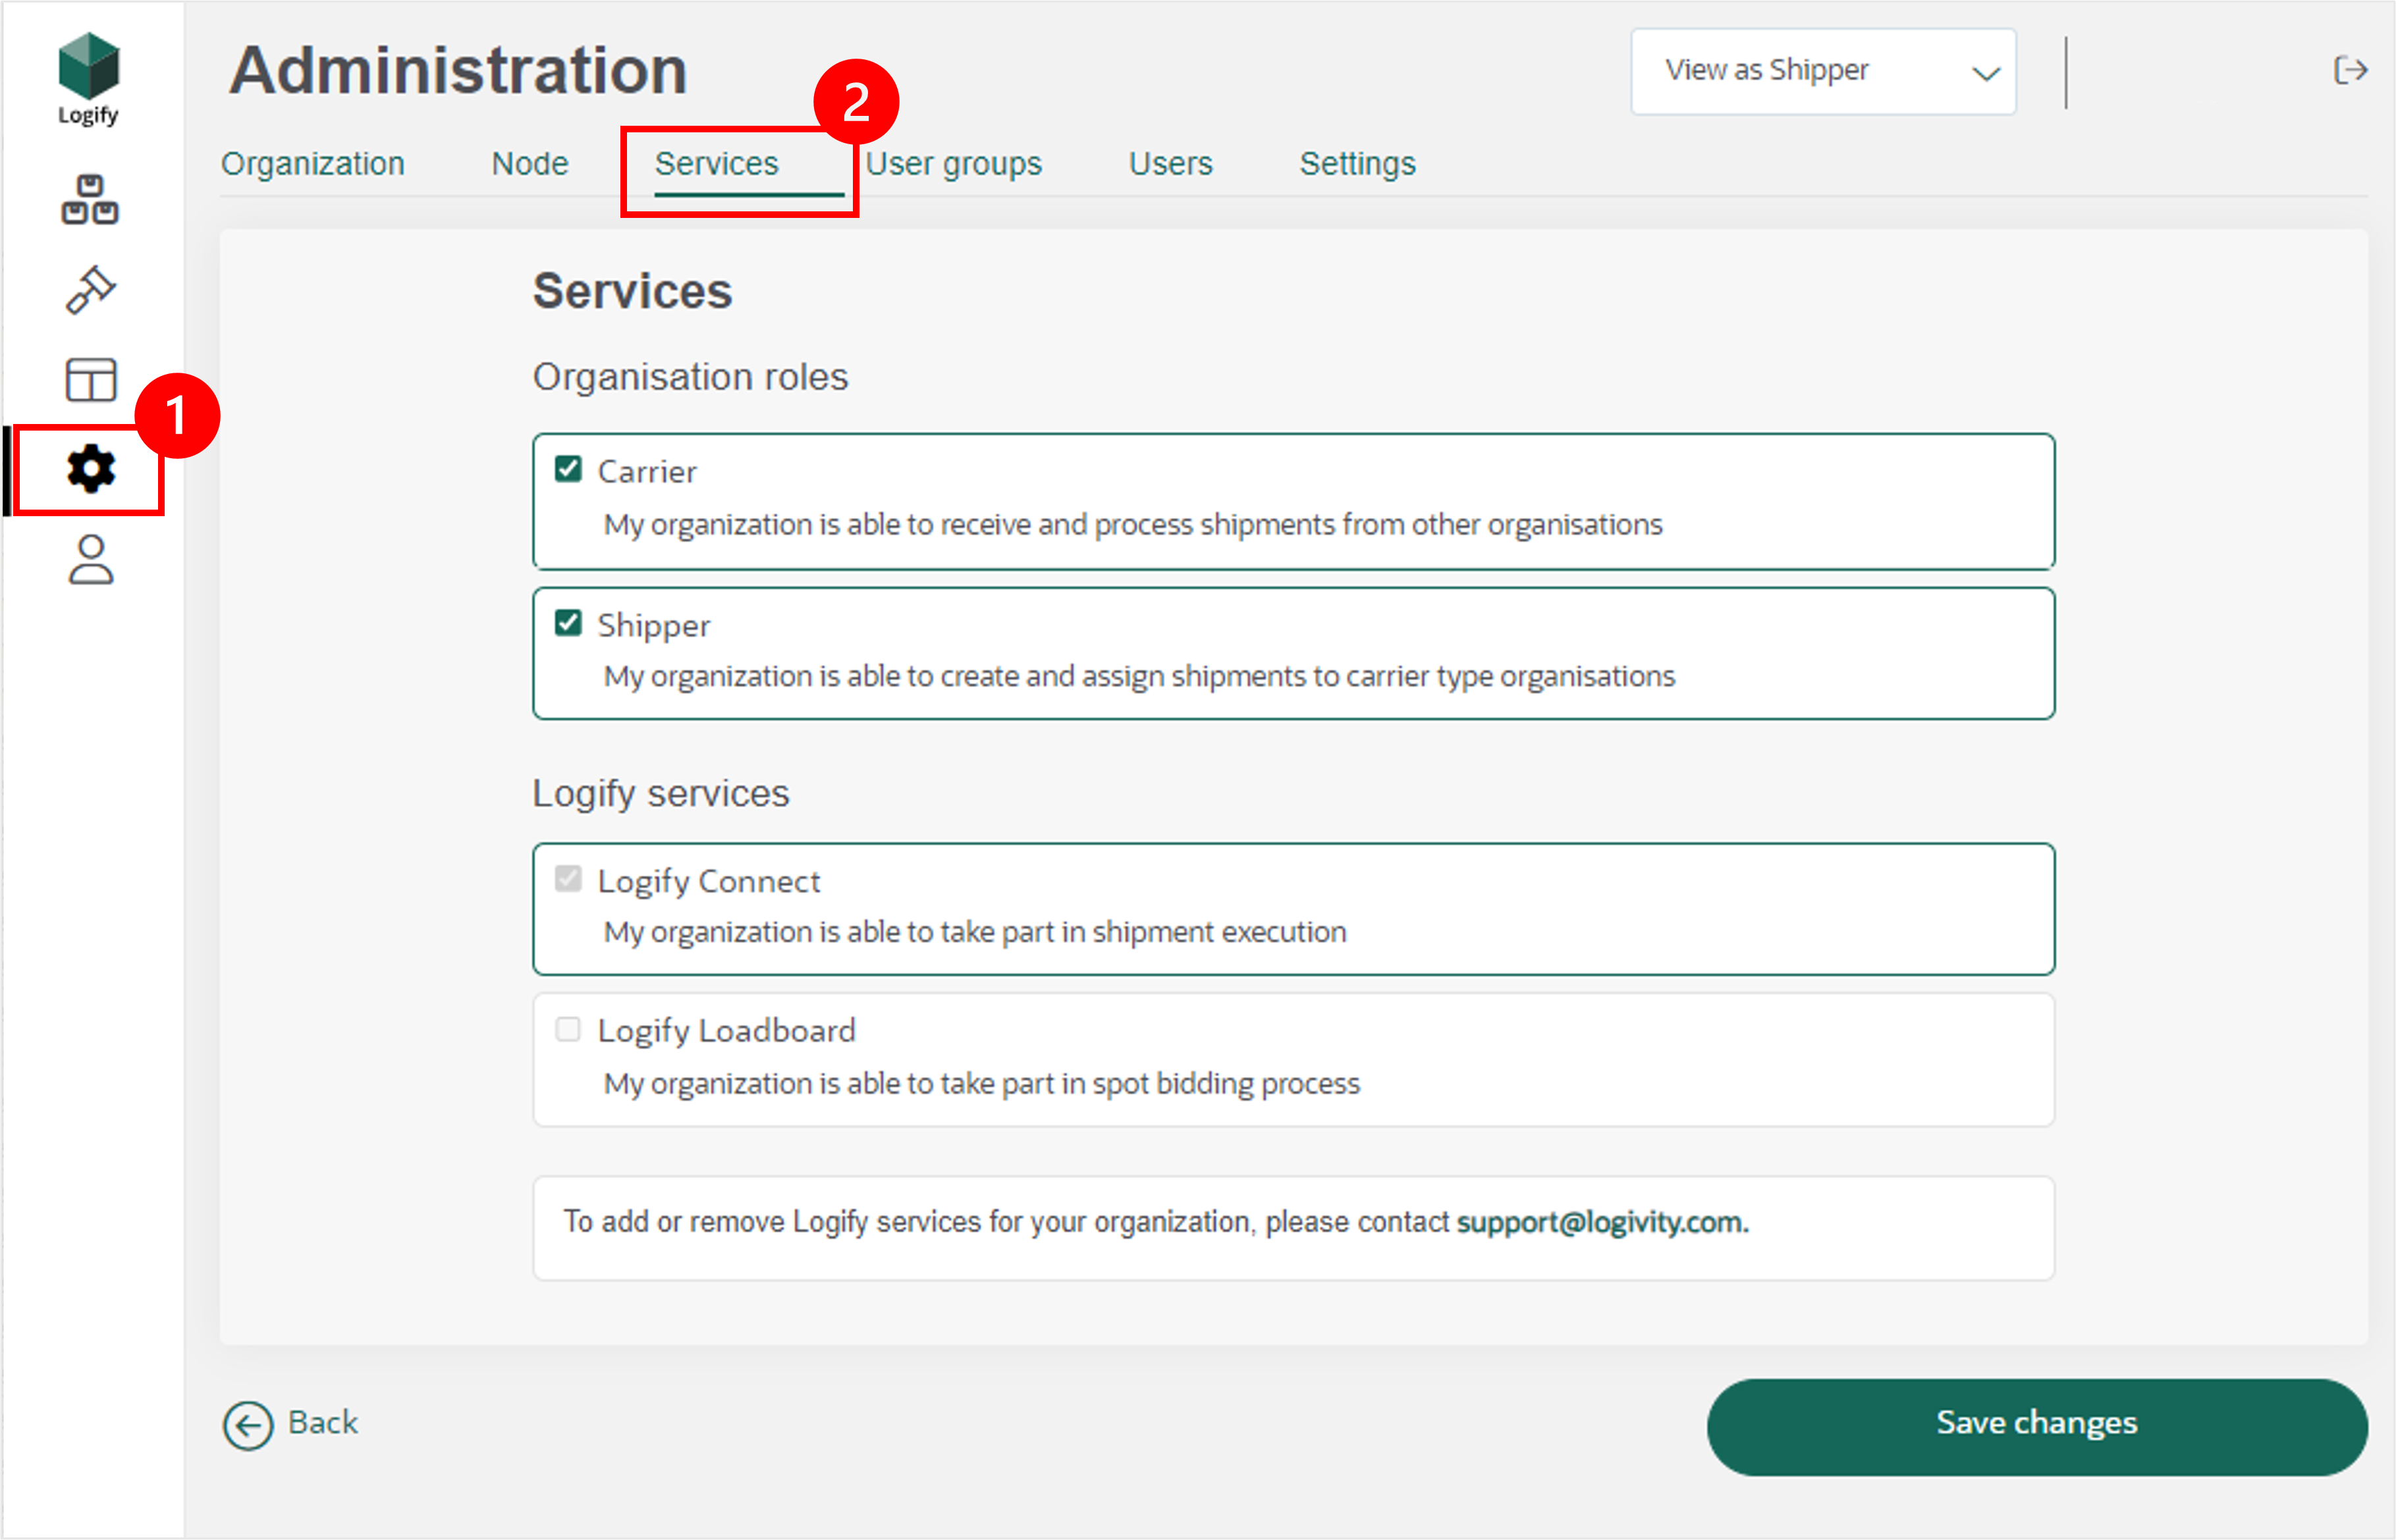Switch to the Organization tab
Image resolution: width=2396 pixels, height=1540 pixels.
point(313,163)
